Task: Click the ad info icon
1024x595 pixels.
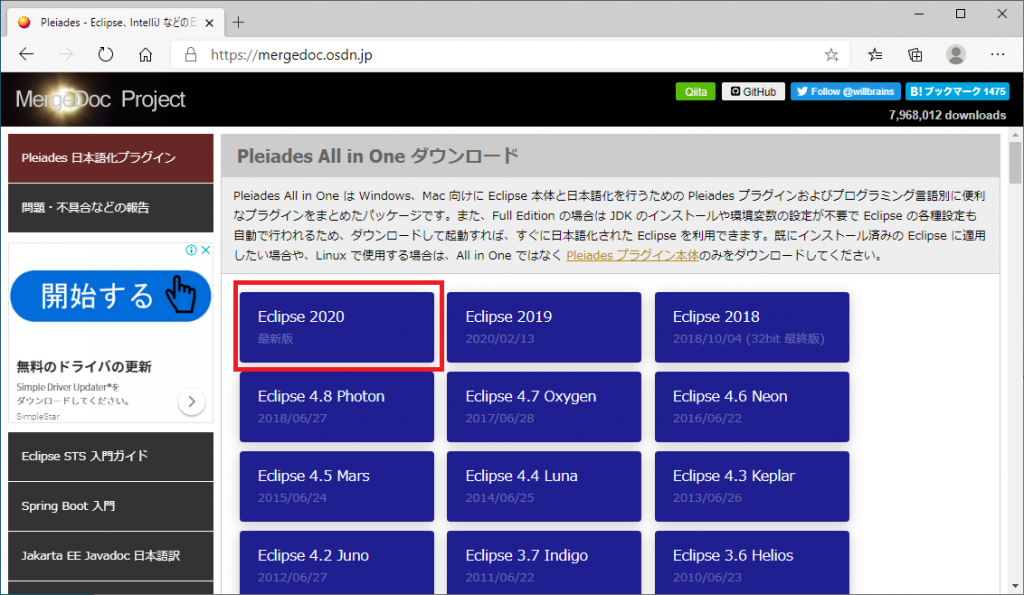Action: (191, 250)
